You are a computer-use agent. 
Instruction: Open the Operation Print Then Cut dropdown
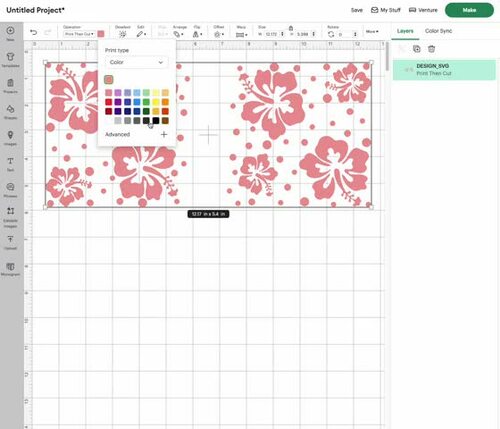click(x=79, y=34)
